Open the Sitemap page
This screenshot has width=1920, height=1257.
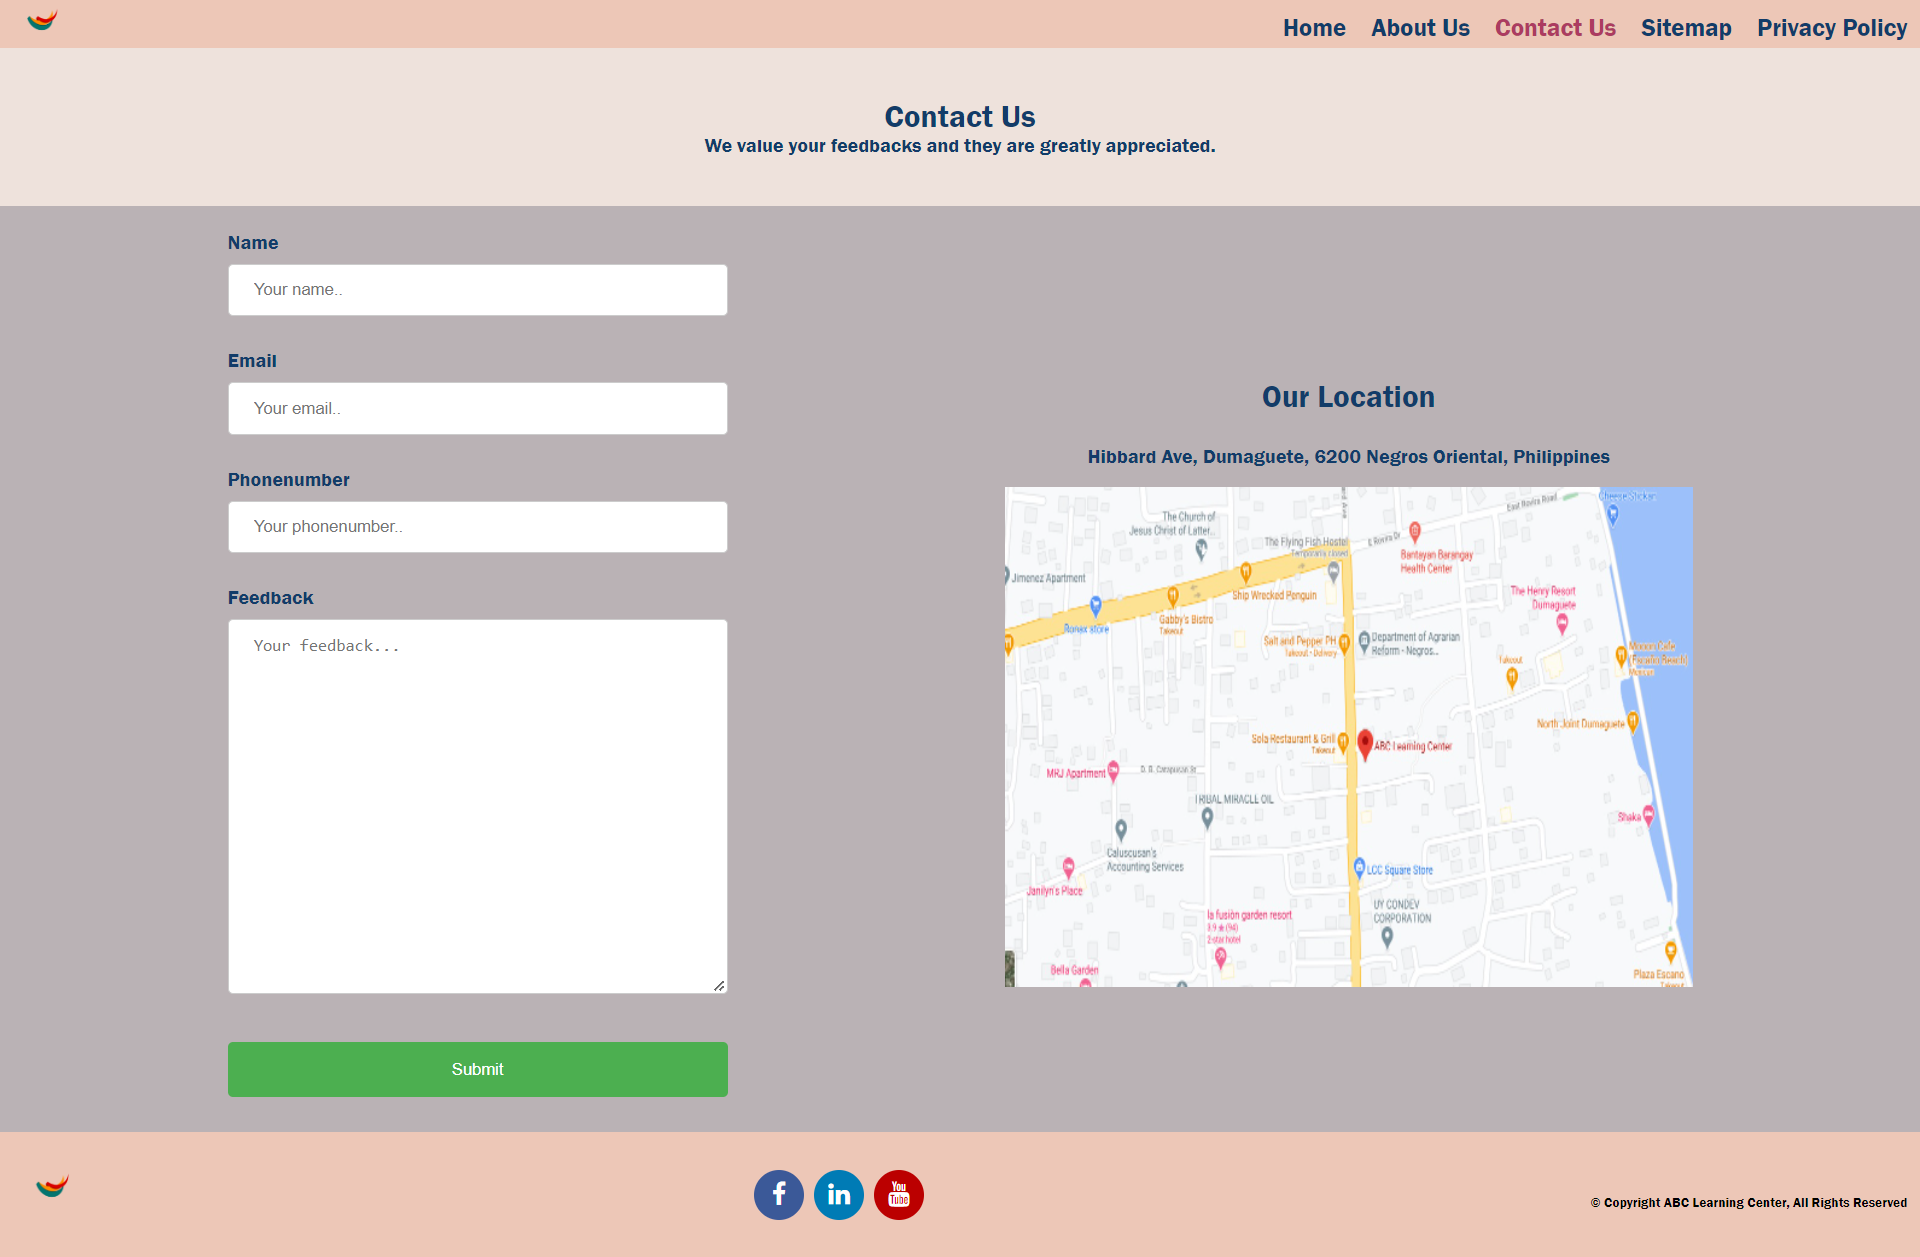coord(1686,28)
